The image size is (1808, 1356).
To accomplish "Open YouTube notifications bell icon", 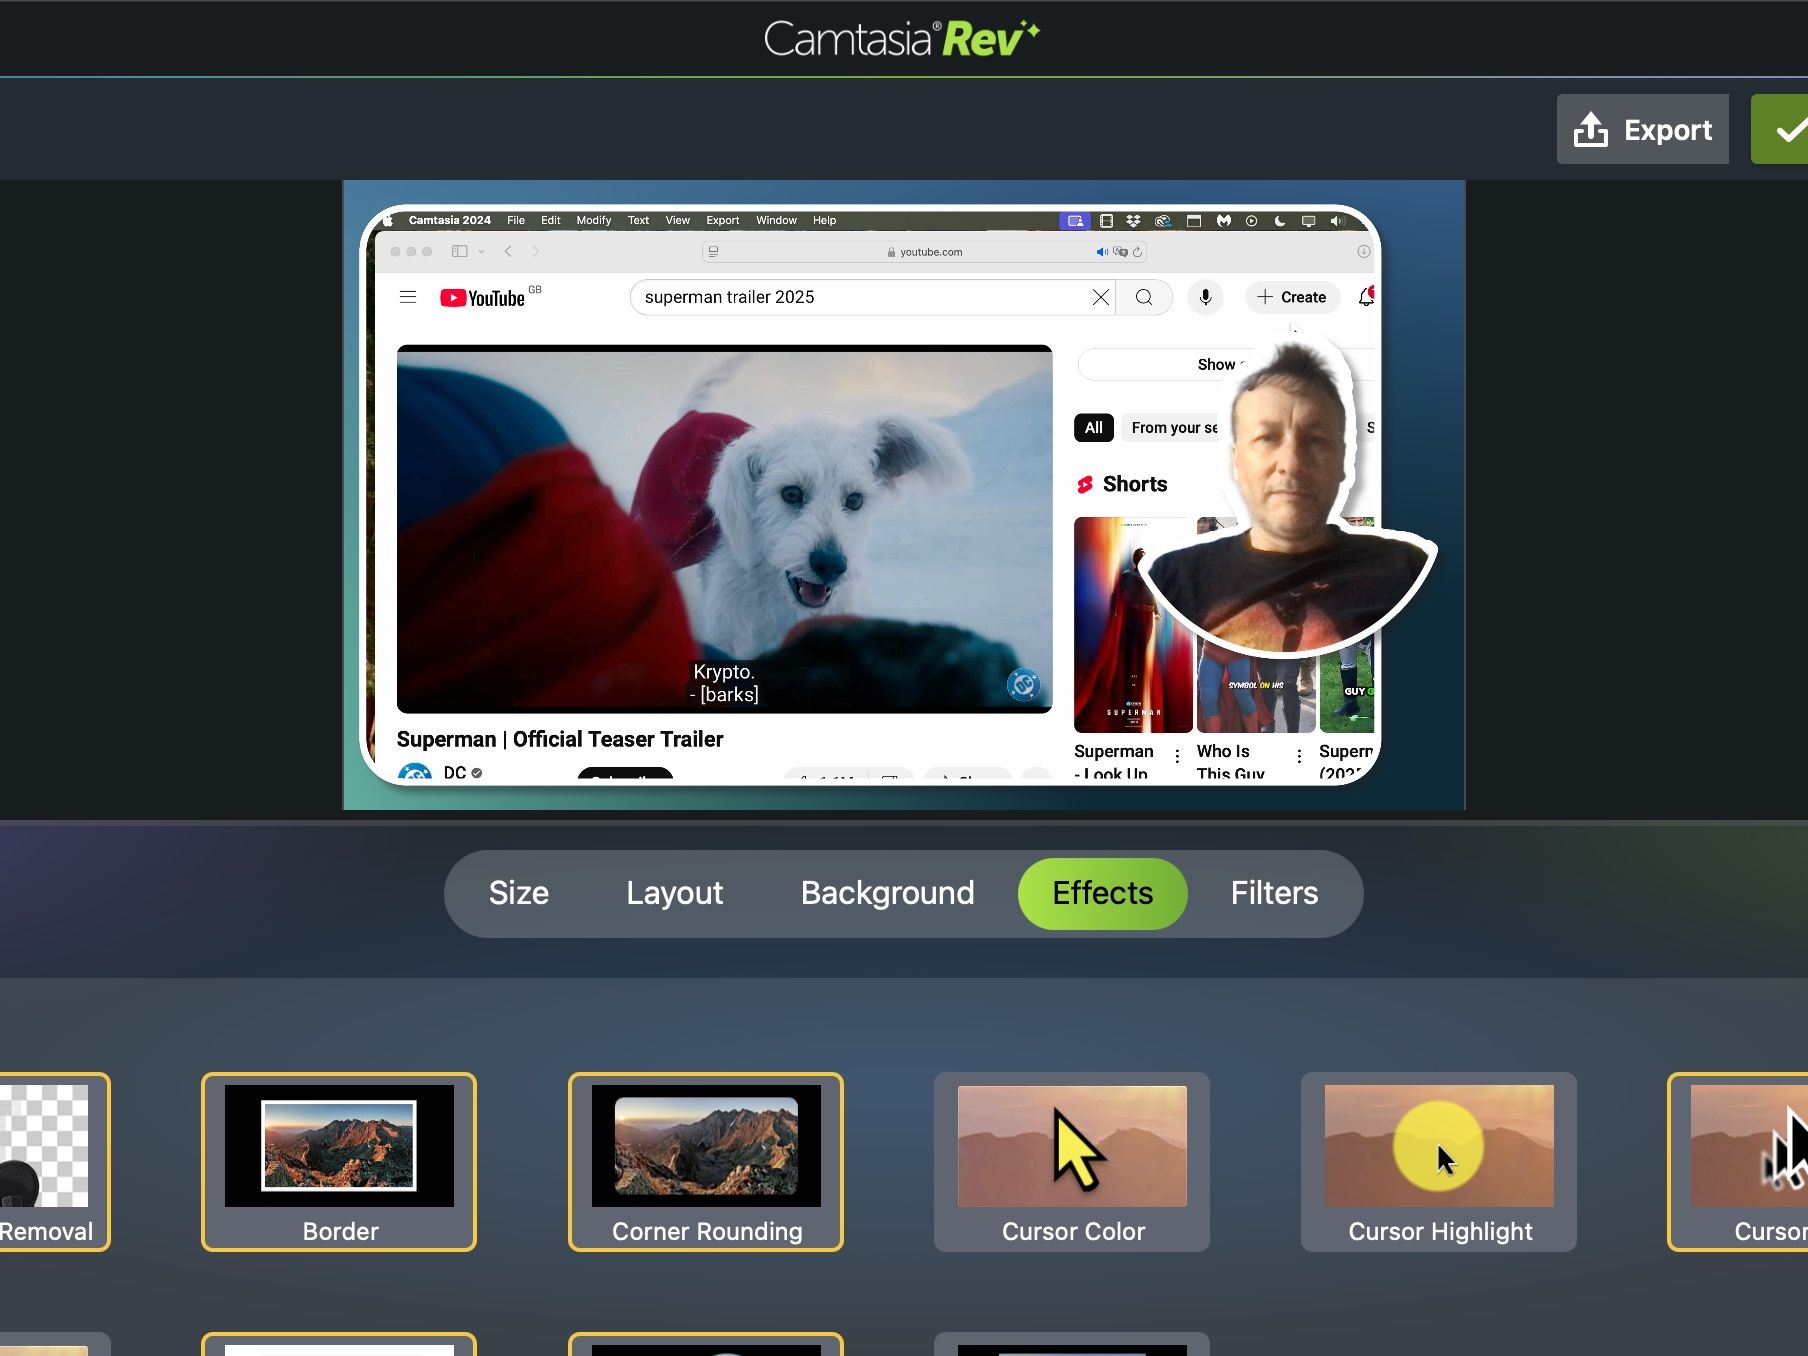I will 1366,297.
